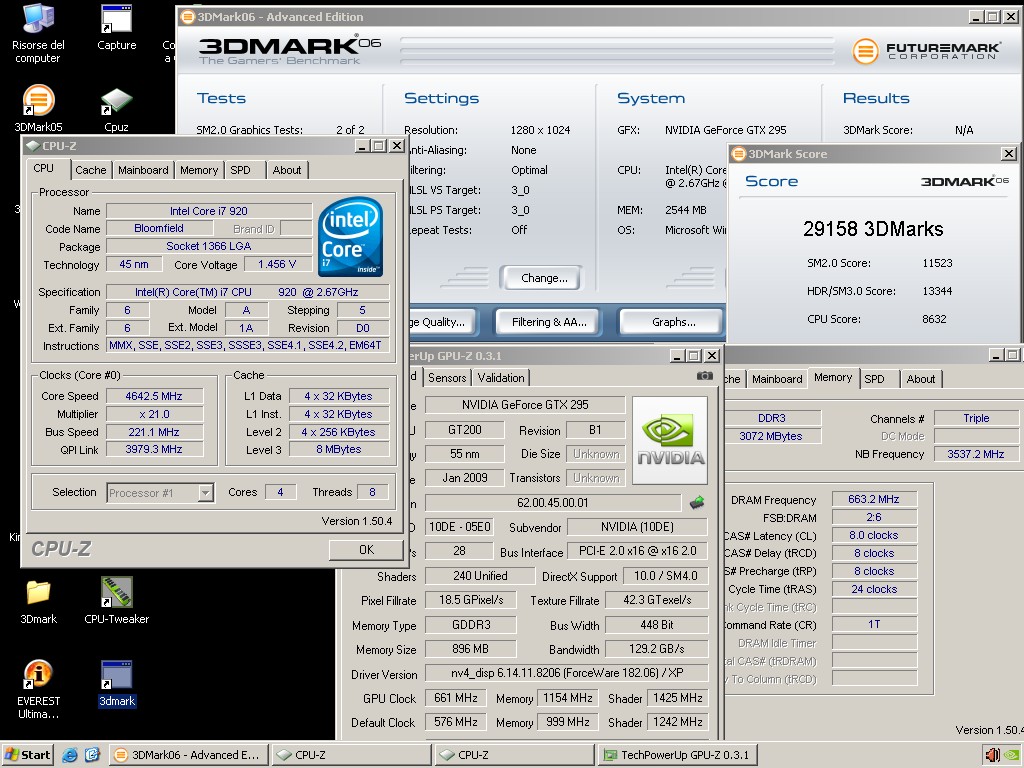Open Sensors tab in GPU-Z
Viewport: 1024px width, 768px height.
coord(447,377)
